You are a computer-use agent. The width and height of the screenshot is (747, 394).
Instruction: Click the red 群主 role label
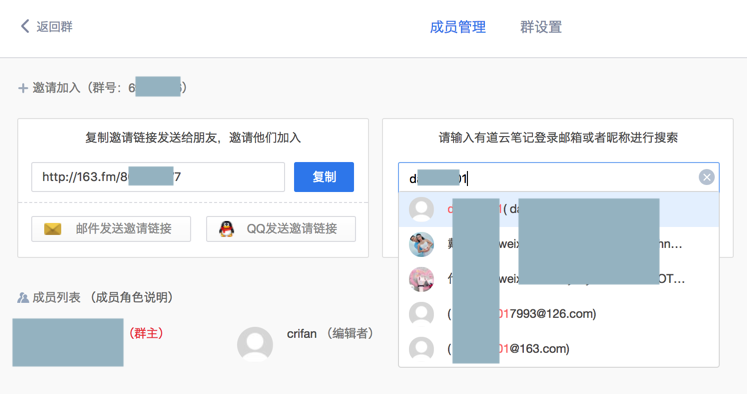point(146,333)
